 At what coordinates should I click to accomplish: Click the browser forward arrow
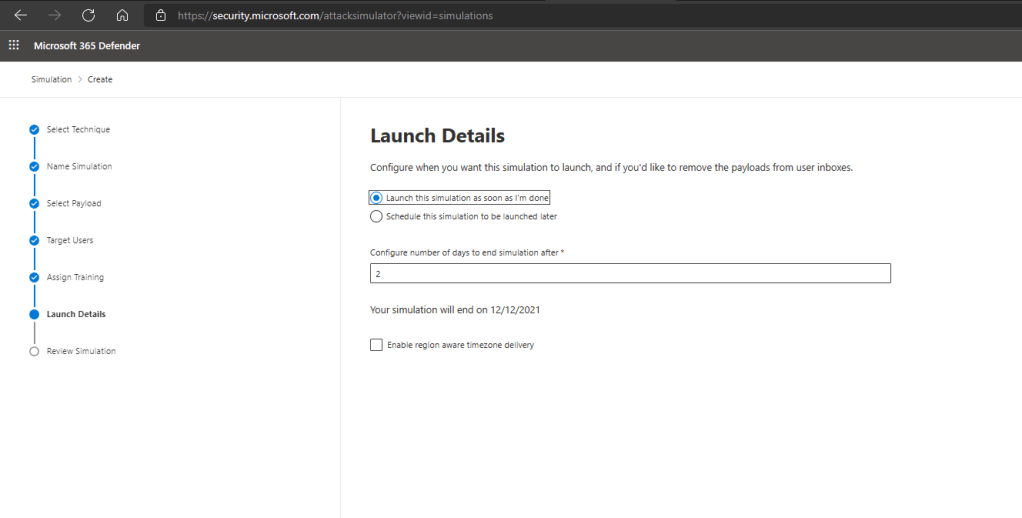54,16
